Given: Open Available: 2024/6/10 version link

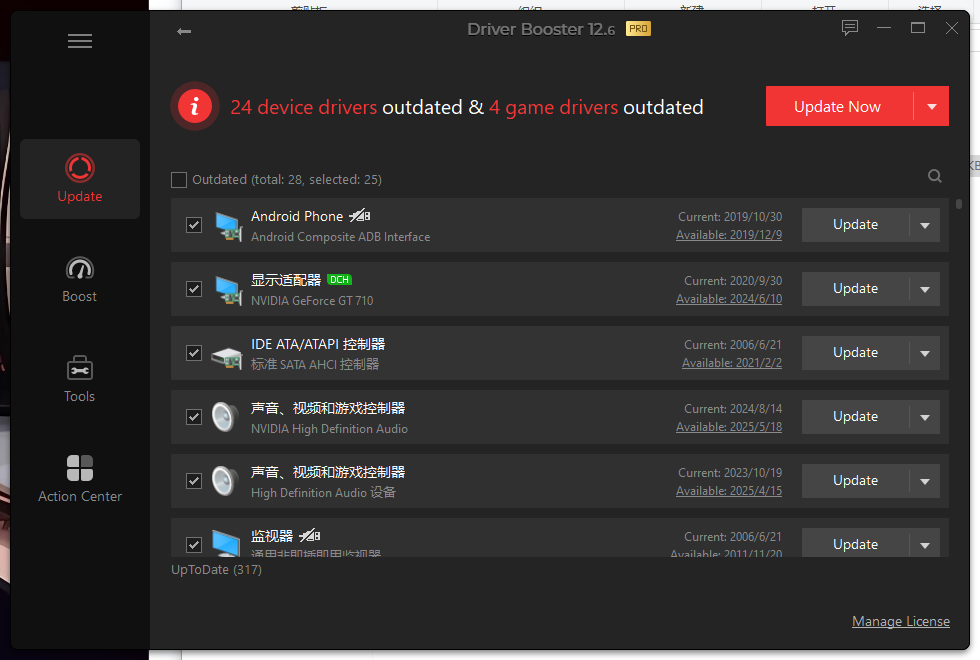Looking at the screenshot, I should 729,299.
